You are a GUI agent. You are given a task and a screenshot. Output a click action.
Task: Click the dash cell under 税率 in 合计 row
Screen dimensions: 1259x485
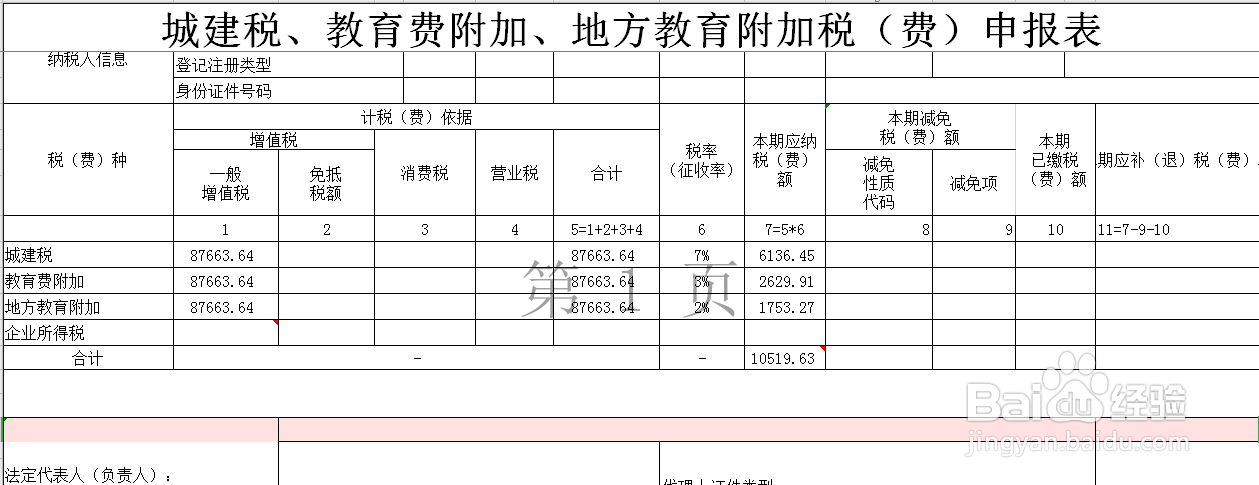point(702,358)
